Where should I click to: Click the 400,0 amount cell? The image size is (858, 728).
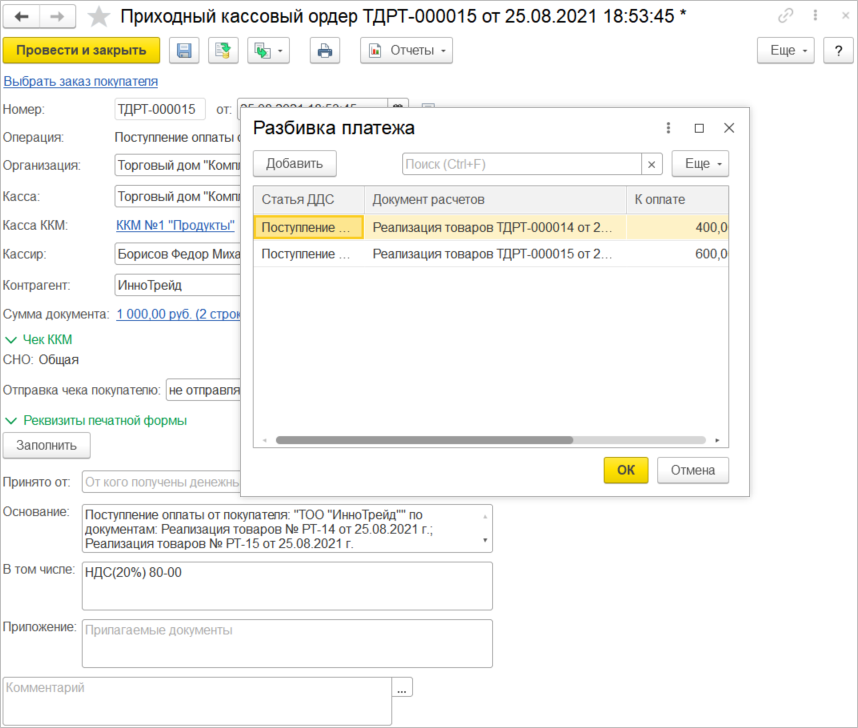[x=677, y=227]
